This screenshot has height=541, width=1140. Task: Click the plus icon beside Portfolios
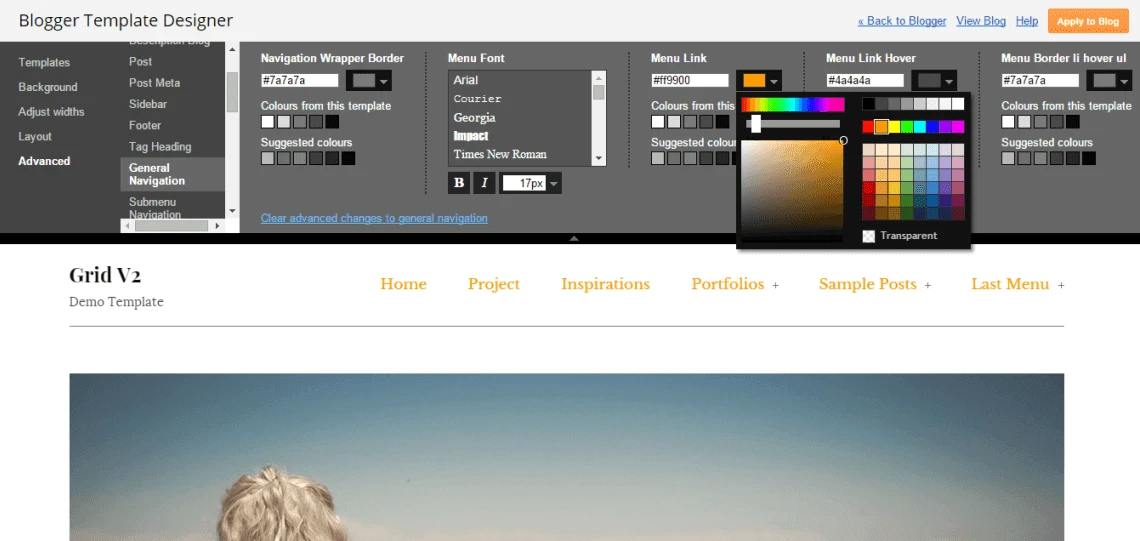(776, 286)
